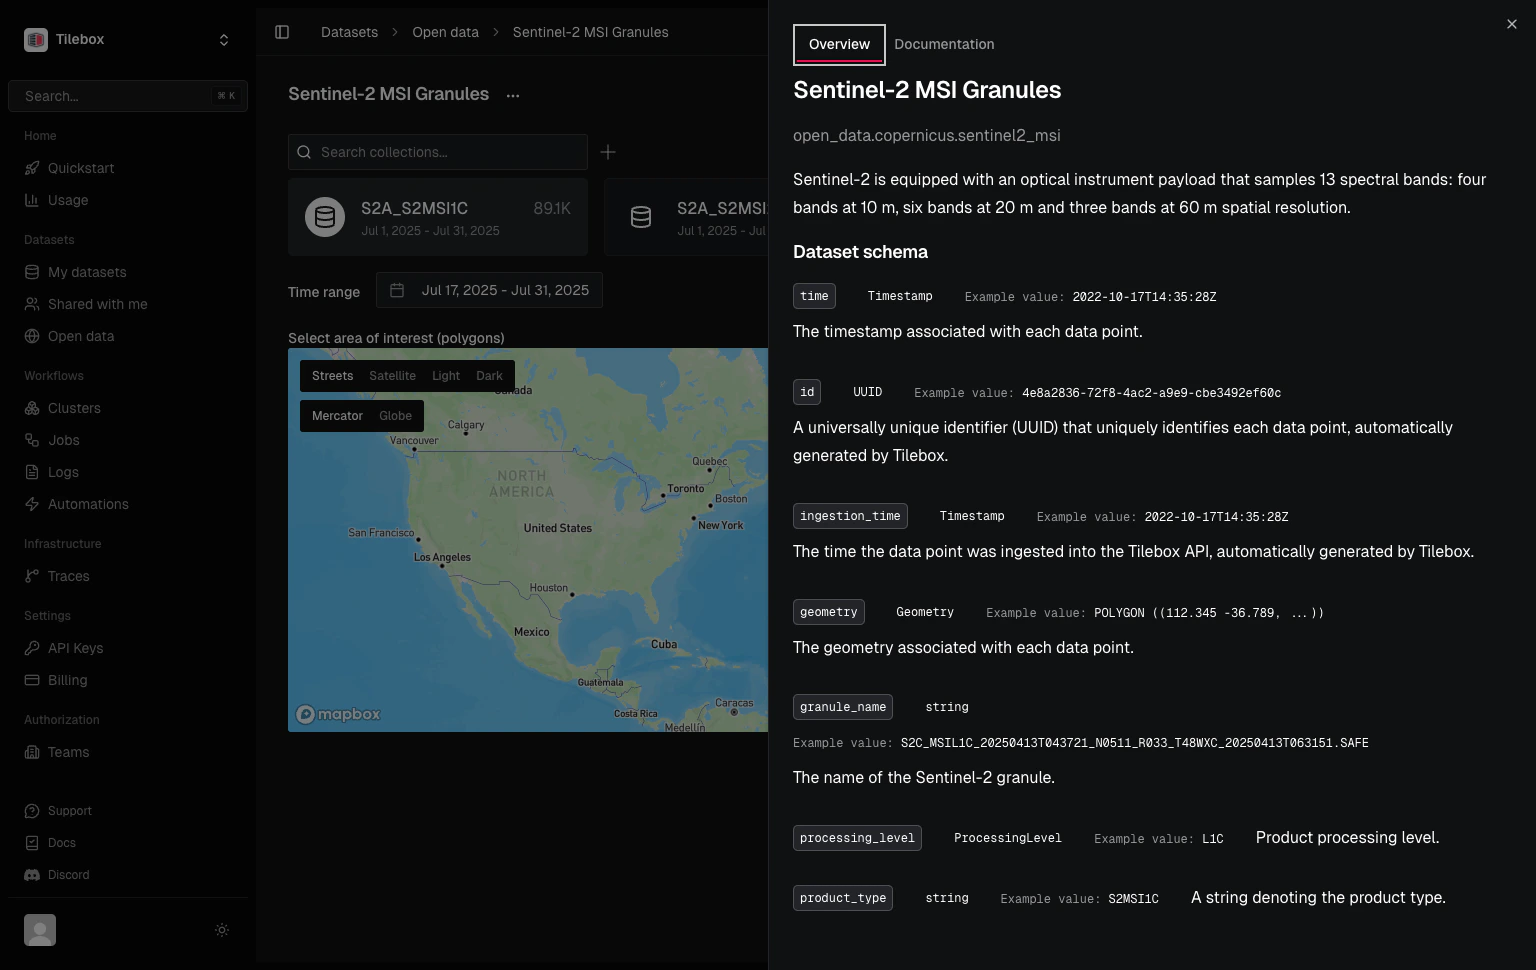Click the 'product_type' field badge

(x=843, y=898)
